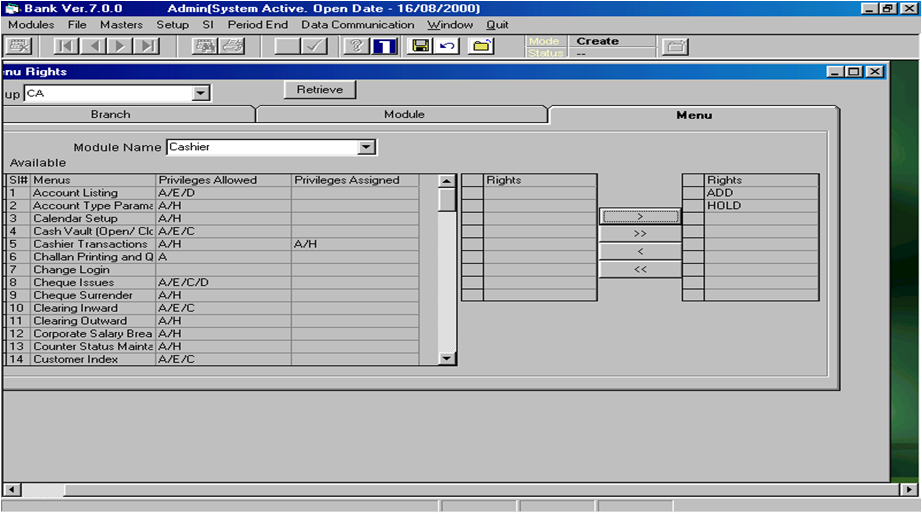Expand the group dropdown showing CA
This screenshot has width=922, height=514.
tap(201, 93)
